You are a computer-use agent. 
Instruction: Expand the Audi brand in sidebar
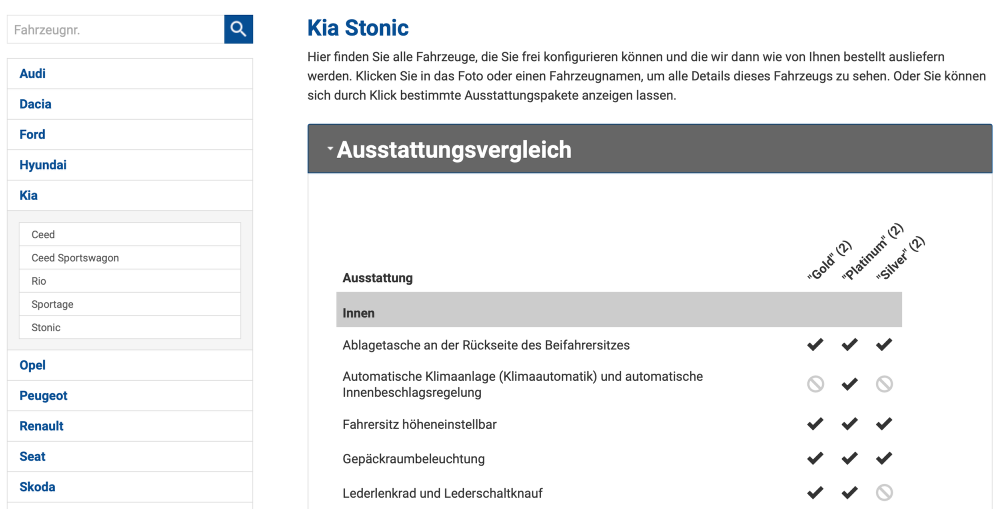[33, 74]
